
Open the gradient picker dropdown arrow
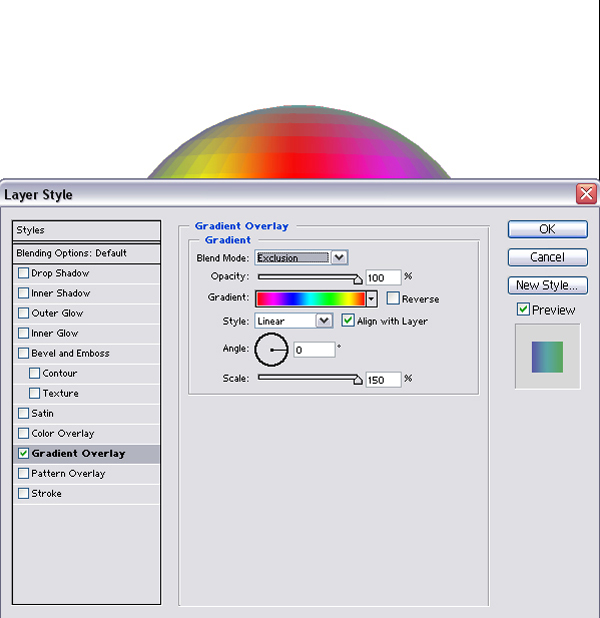371,299
